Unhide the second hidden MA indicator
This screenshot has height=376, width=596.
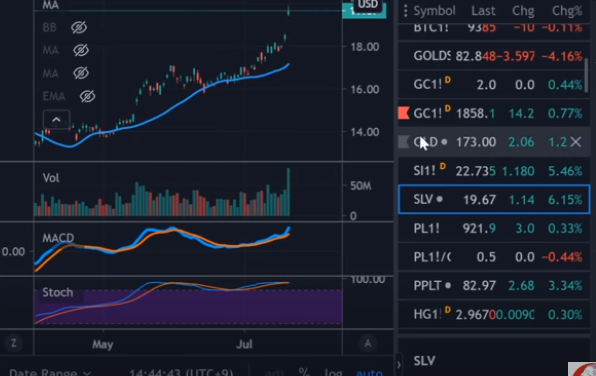coord(81,73)
